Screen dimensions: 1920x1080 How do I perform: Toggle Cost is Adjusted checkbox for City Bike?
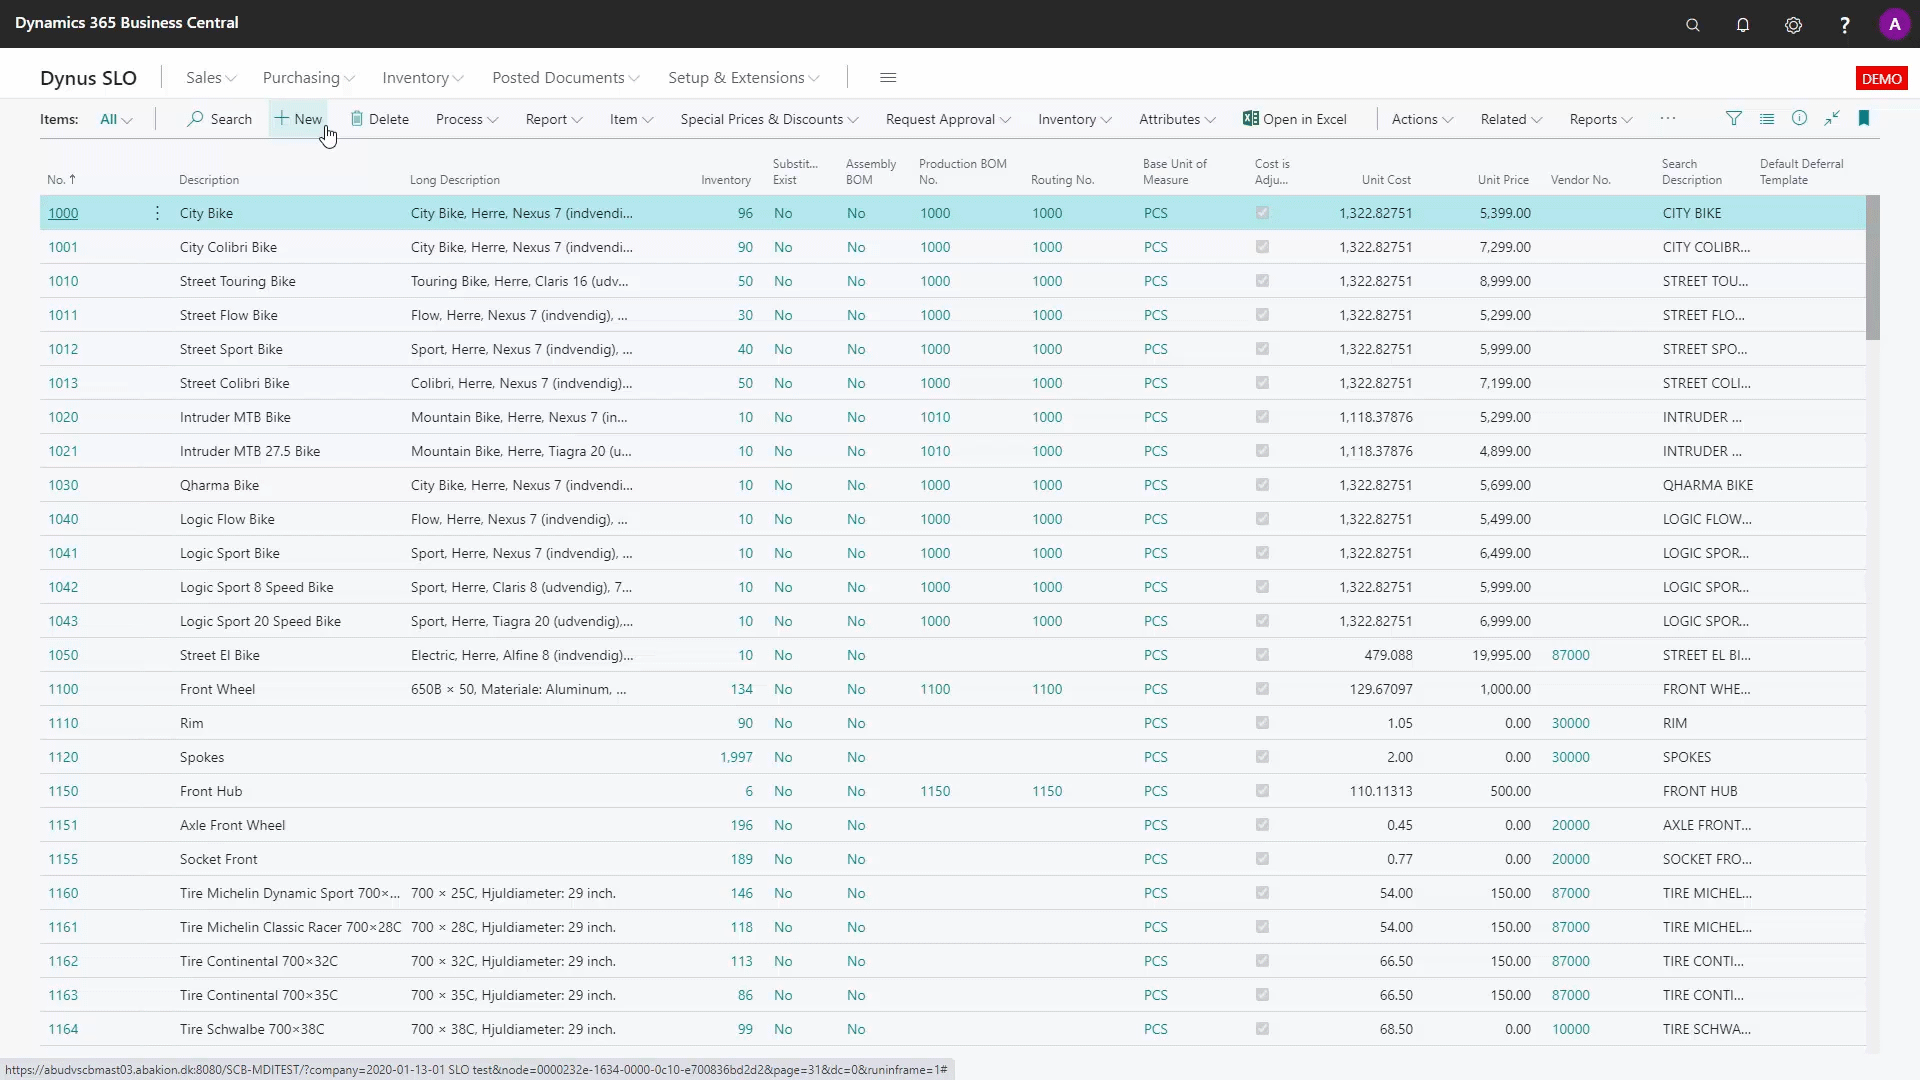[x=1262, y=213]
